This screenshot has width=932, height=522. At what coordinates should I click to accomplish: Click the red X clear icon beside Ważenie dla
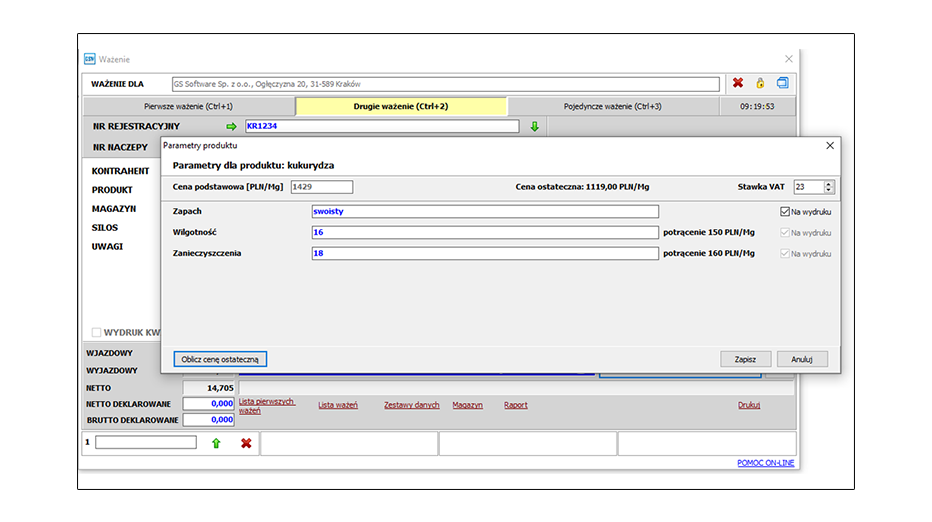click(x=738, y=84)
